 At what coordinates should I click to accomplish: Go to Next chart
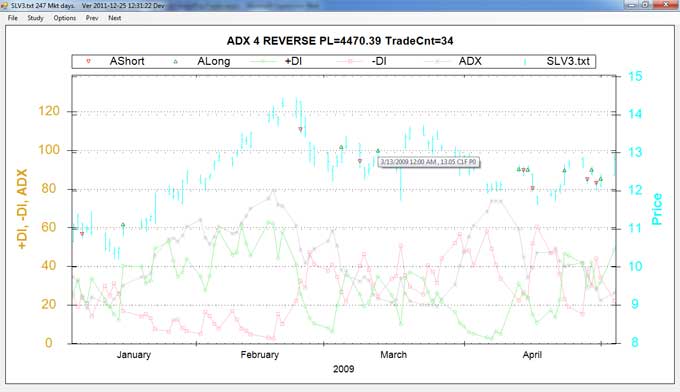coord(114,18)
